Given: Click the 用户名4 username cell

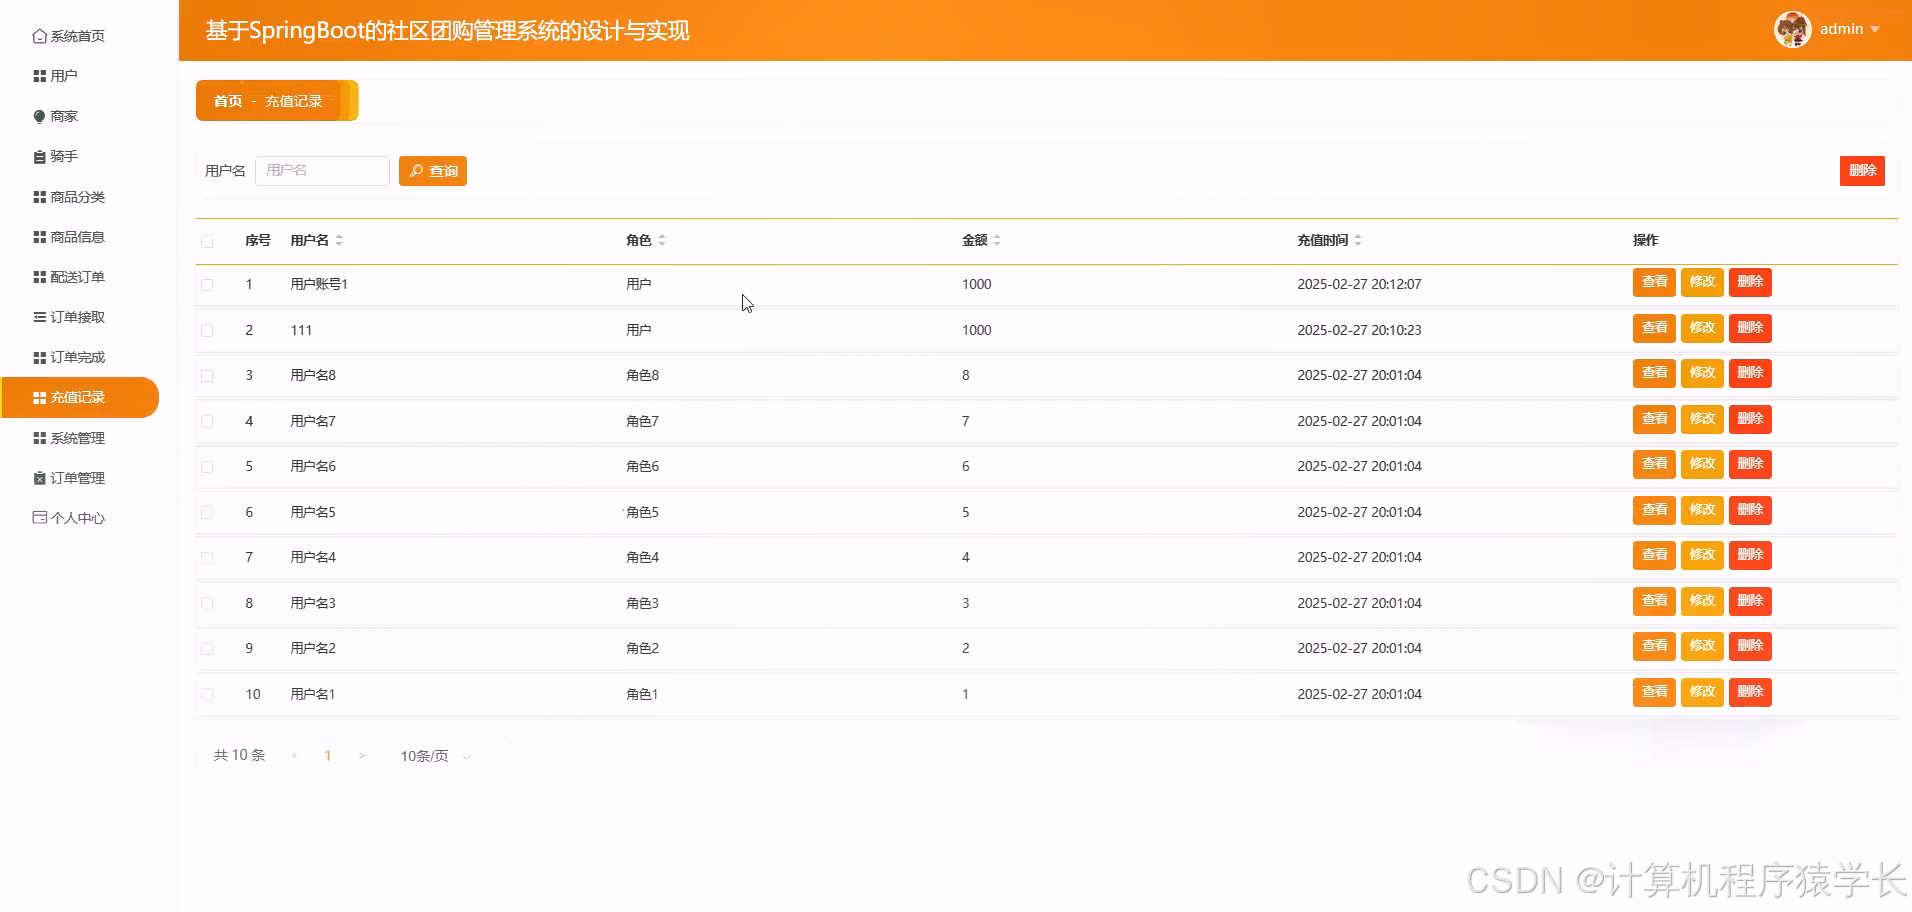Looking at the screenshot, I should click(x=313, y=557).
